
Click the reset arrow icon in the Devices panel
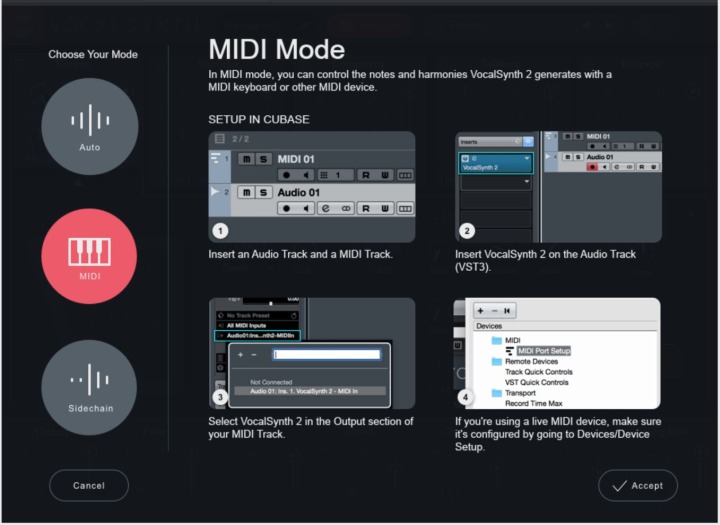507,311
